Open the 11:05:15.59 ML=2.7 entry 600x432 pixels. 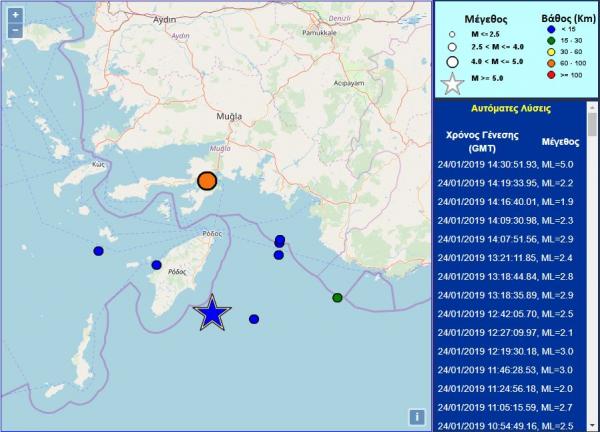click(510, 407)
